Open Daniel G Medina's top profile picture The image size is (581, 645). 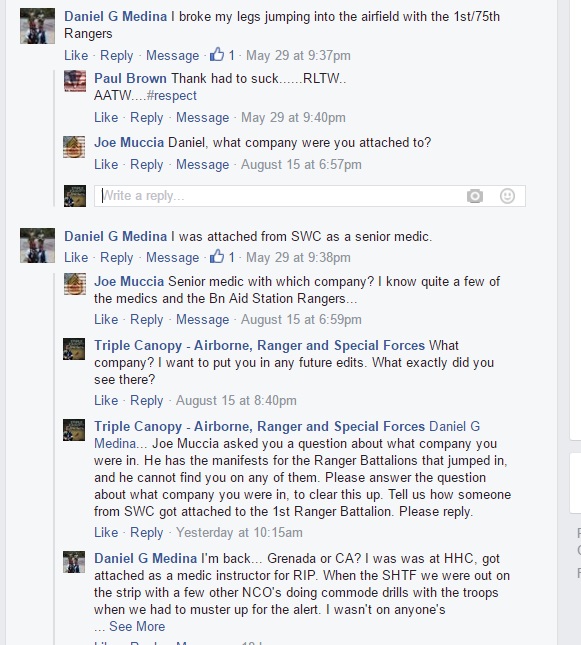click(37, 26)
